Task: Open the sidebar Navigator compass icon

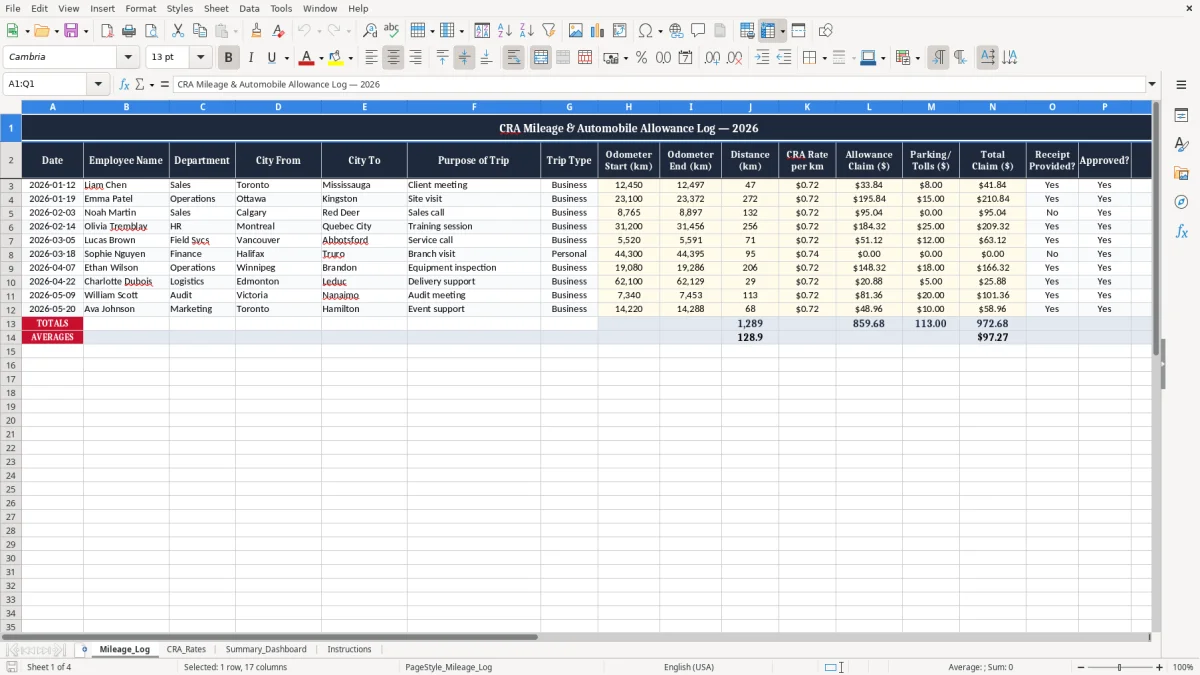Action: click(x=1181, y=202)
